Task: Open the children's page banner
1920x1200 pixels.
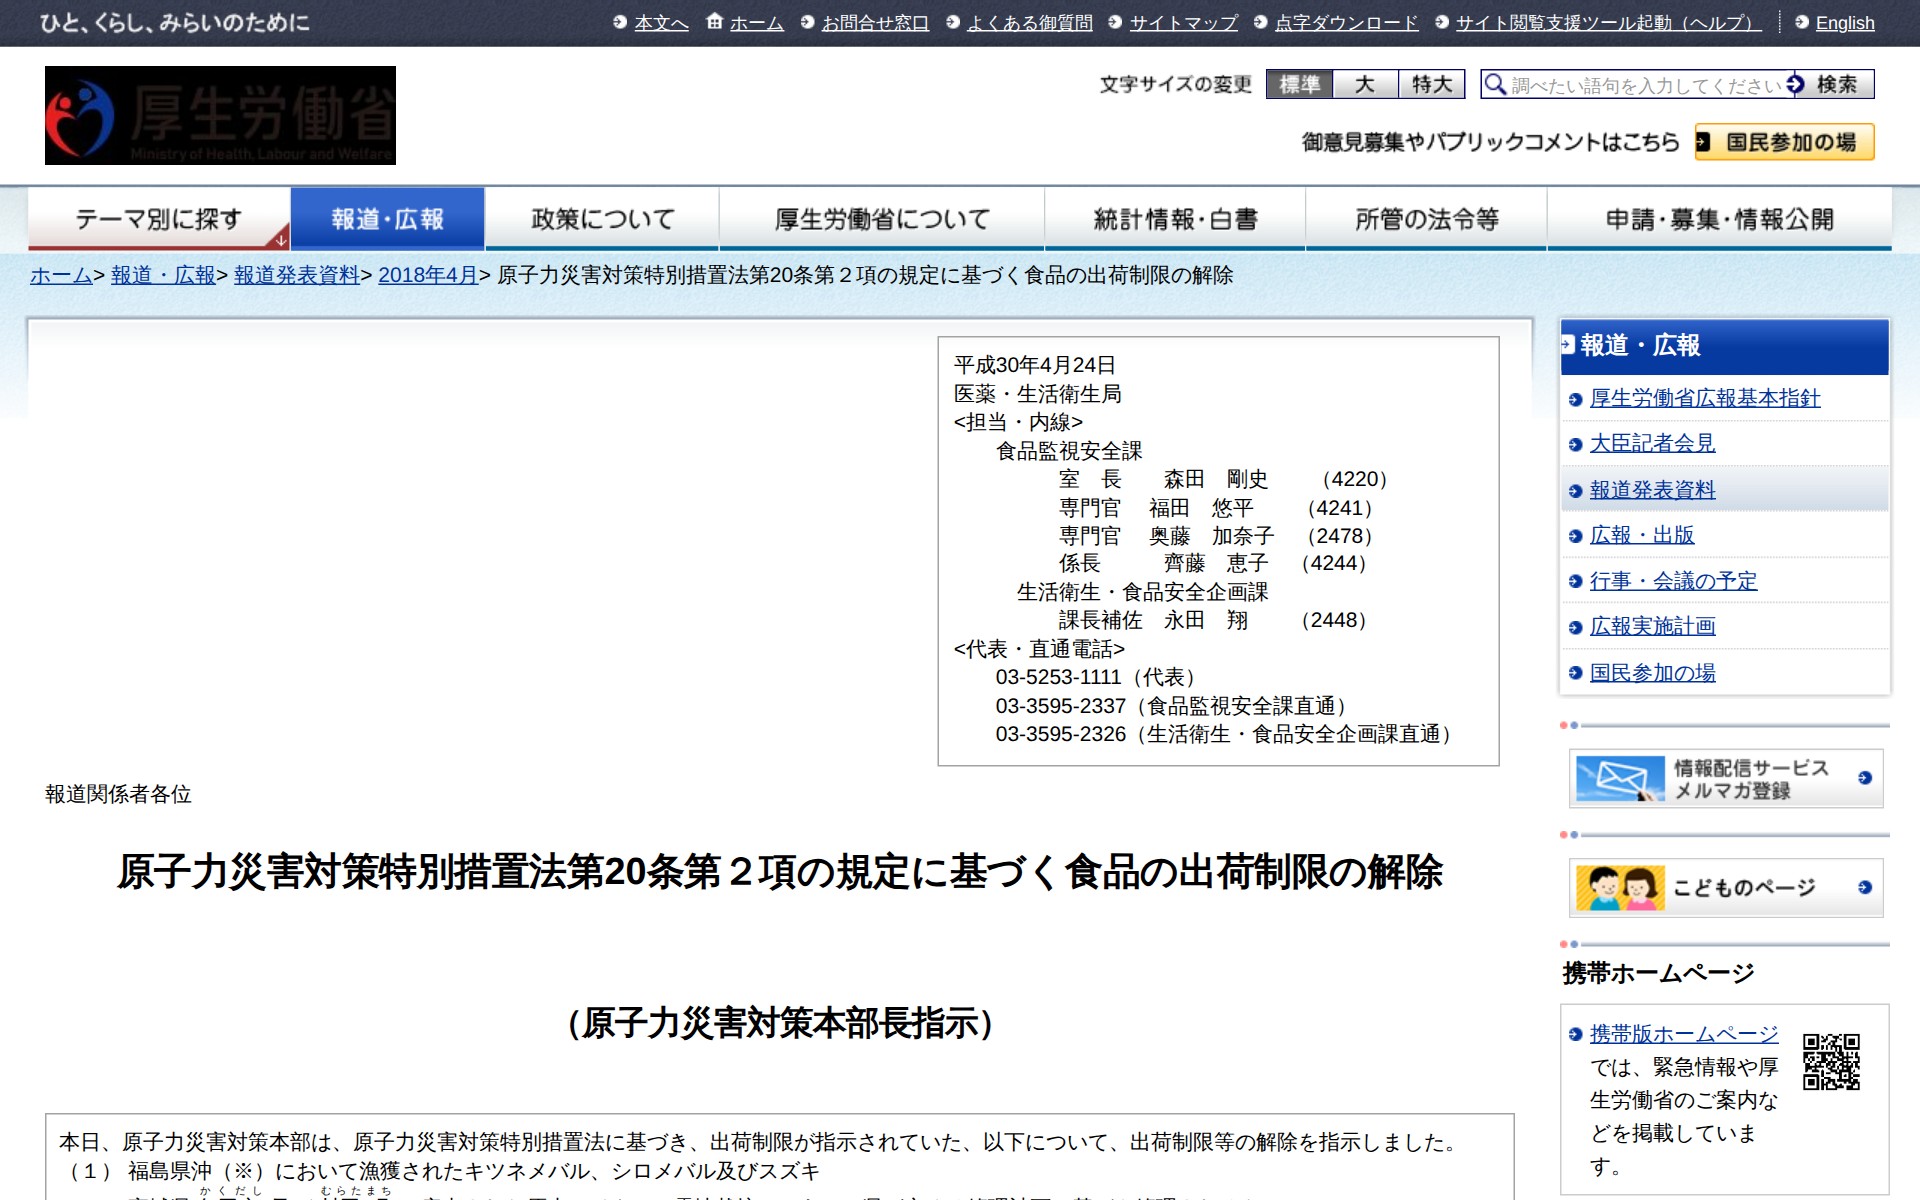Action: pos(1725,887)
